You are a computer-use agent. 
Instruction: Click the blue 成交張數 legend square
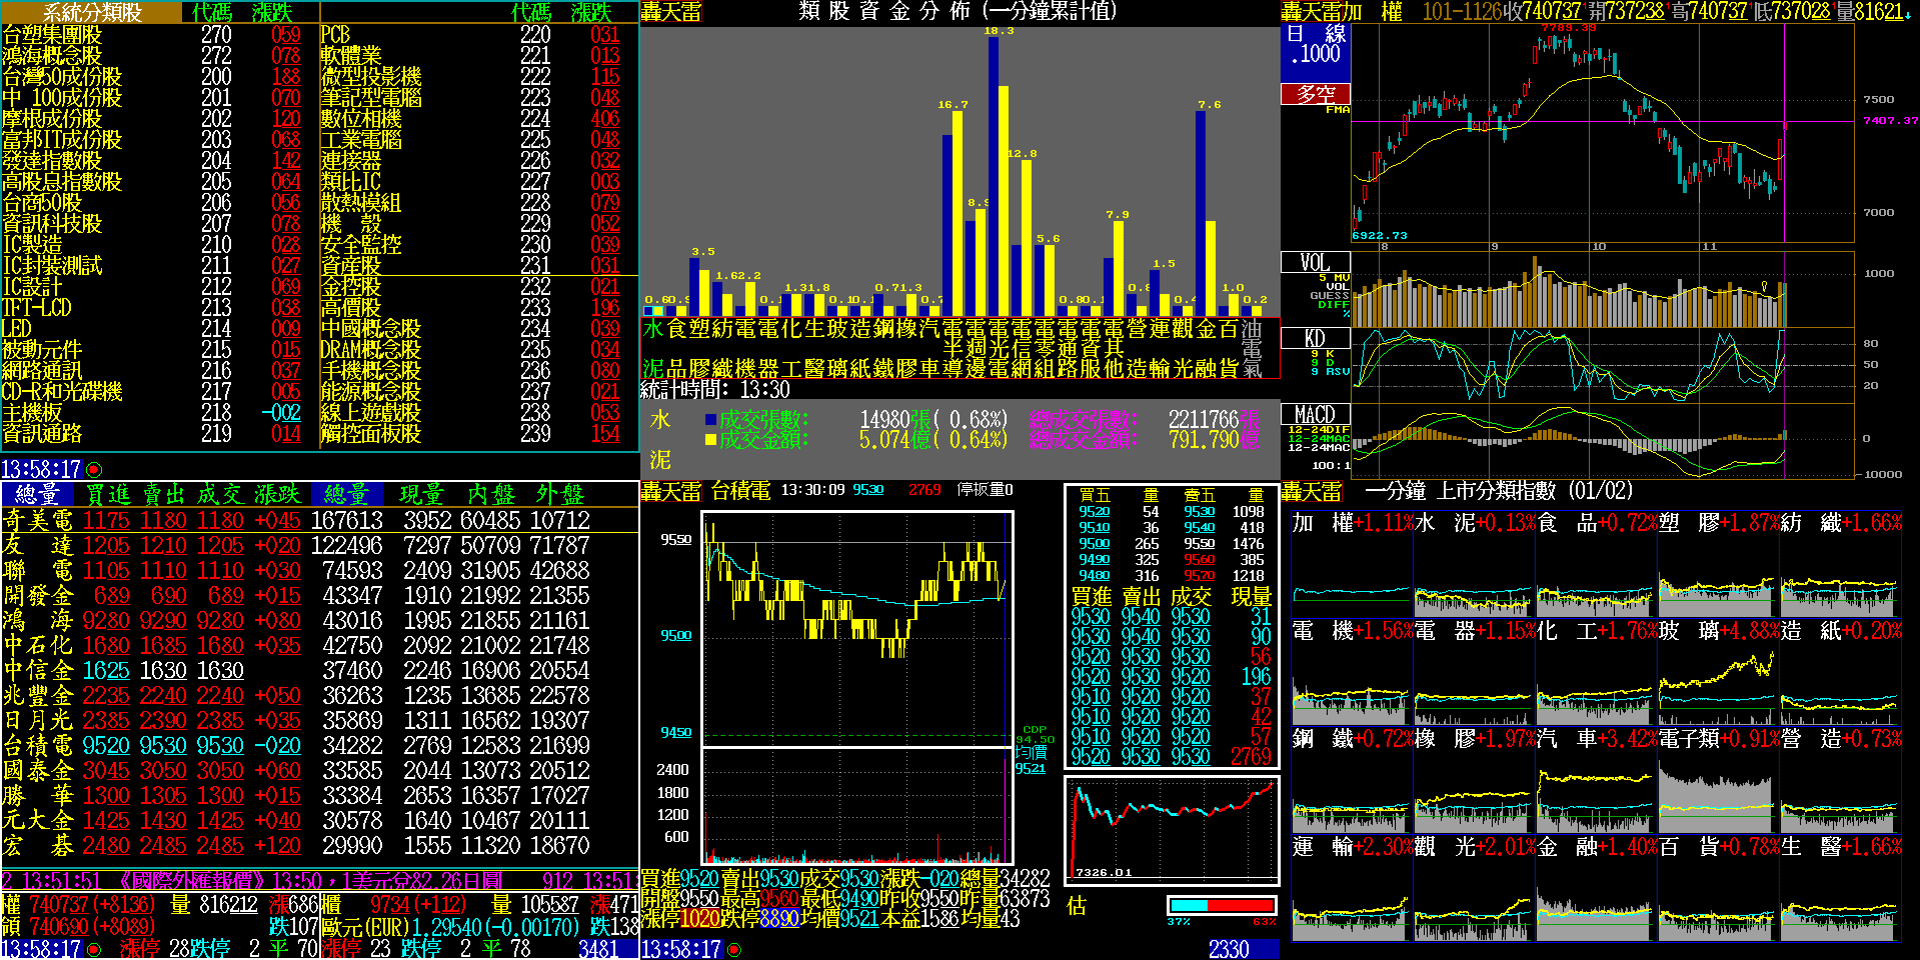click(x=711, y=420)
